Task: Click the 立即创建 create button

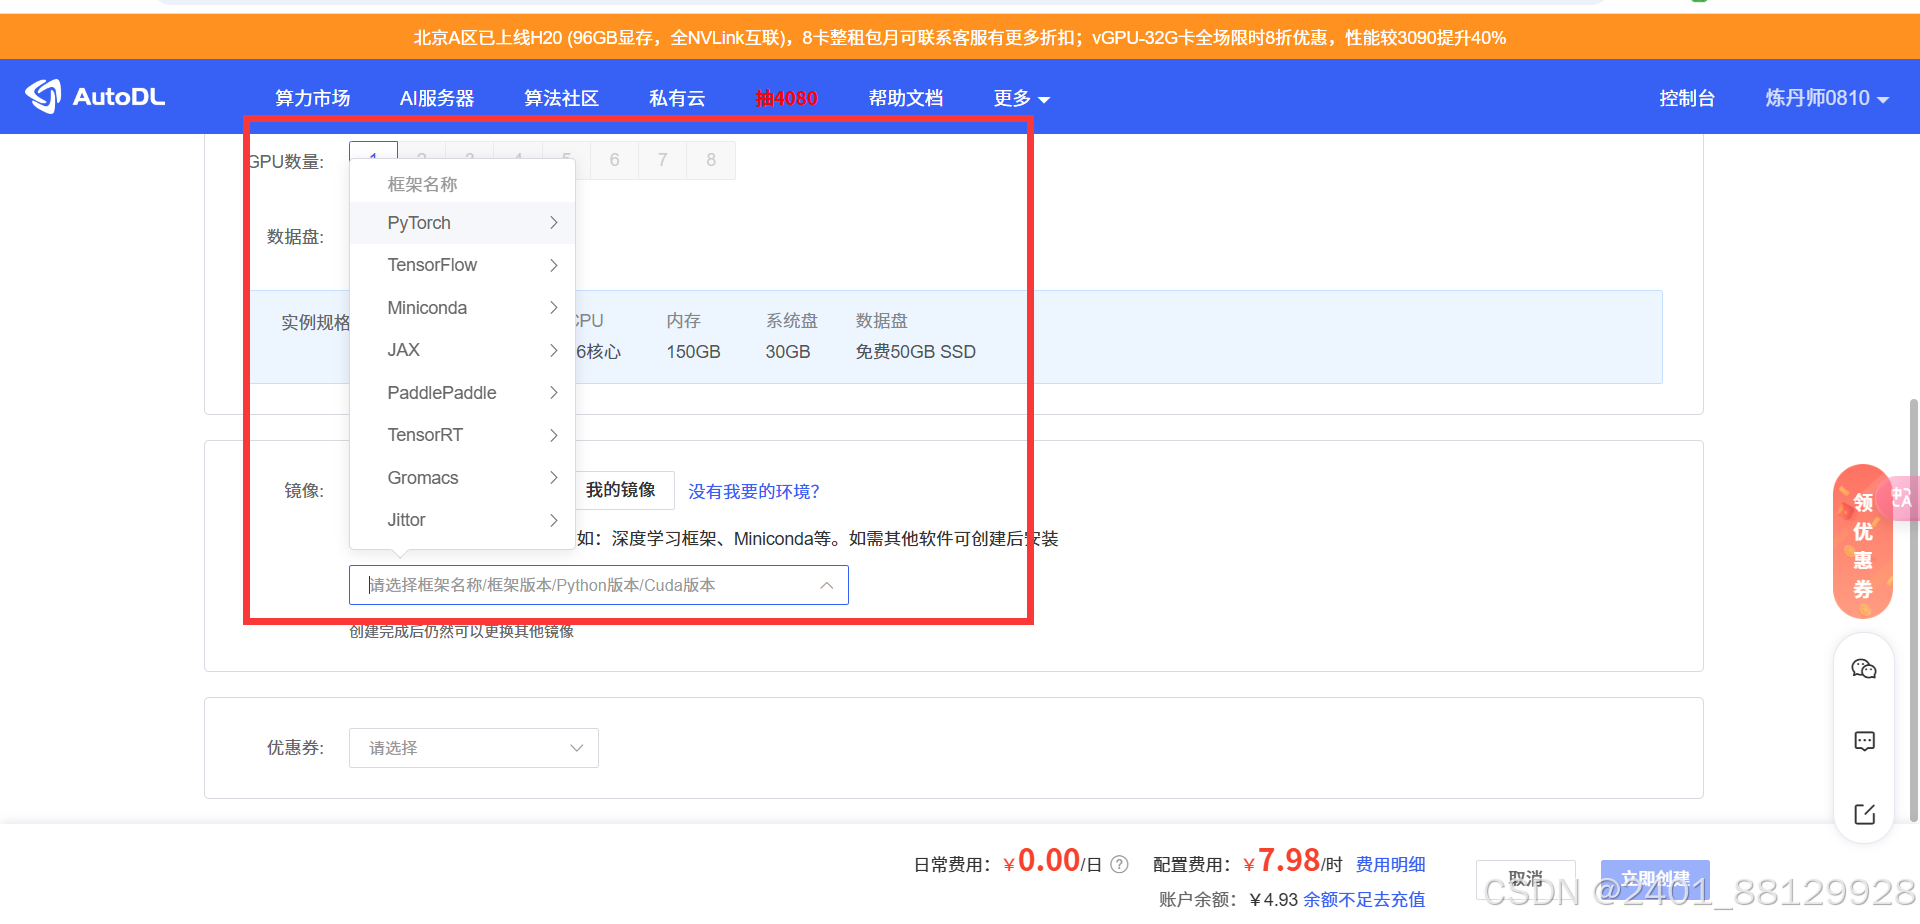Action: 1655,879
